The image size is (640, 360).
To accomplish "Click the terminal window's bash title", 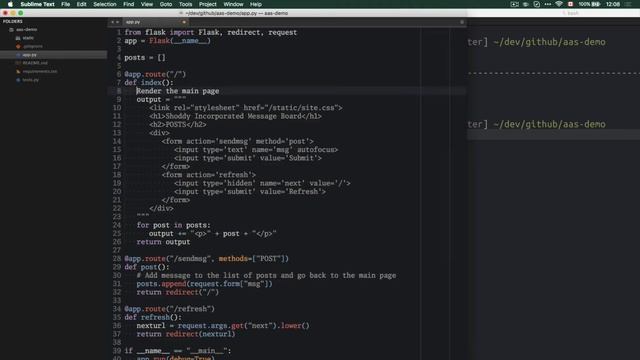I will [573, 13].
